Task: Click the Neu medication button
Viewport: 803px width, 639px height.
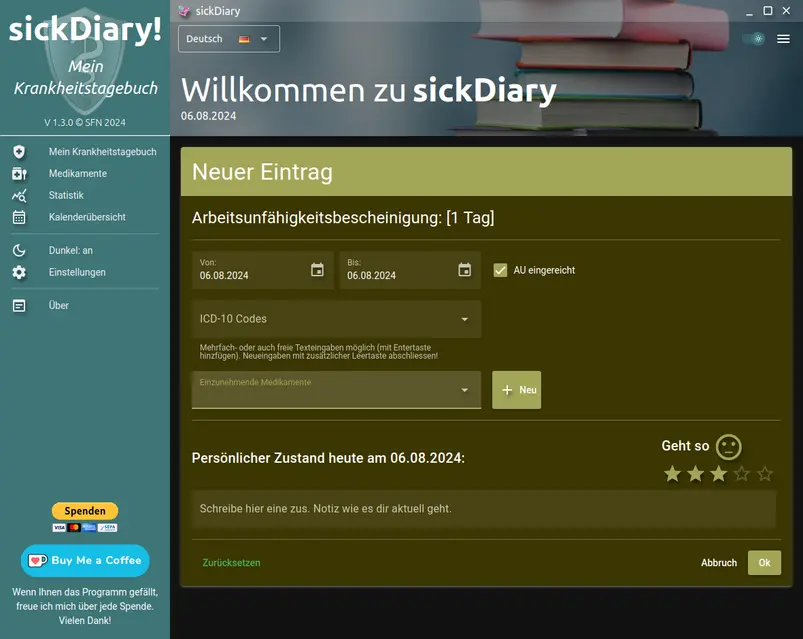Action: (x=516, y=390)
